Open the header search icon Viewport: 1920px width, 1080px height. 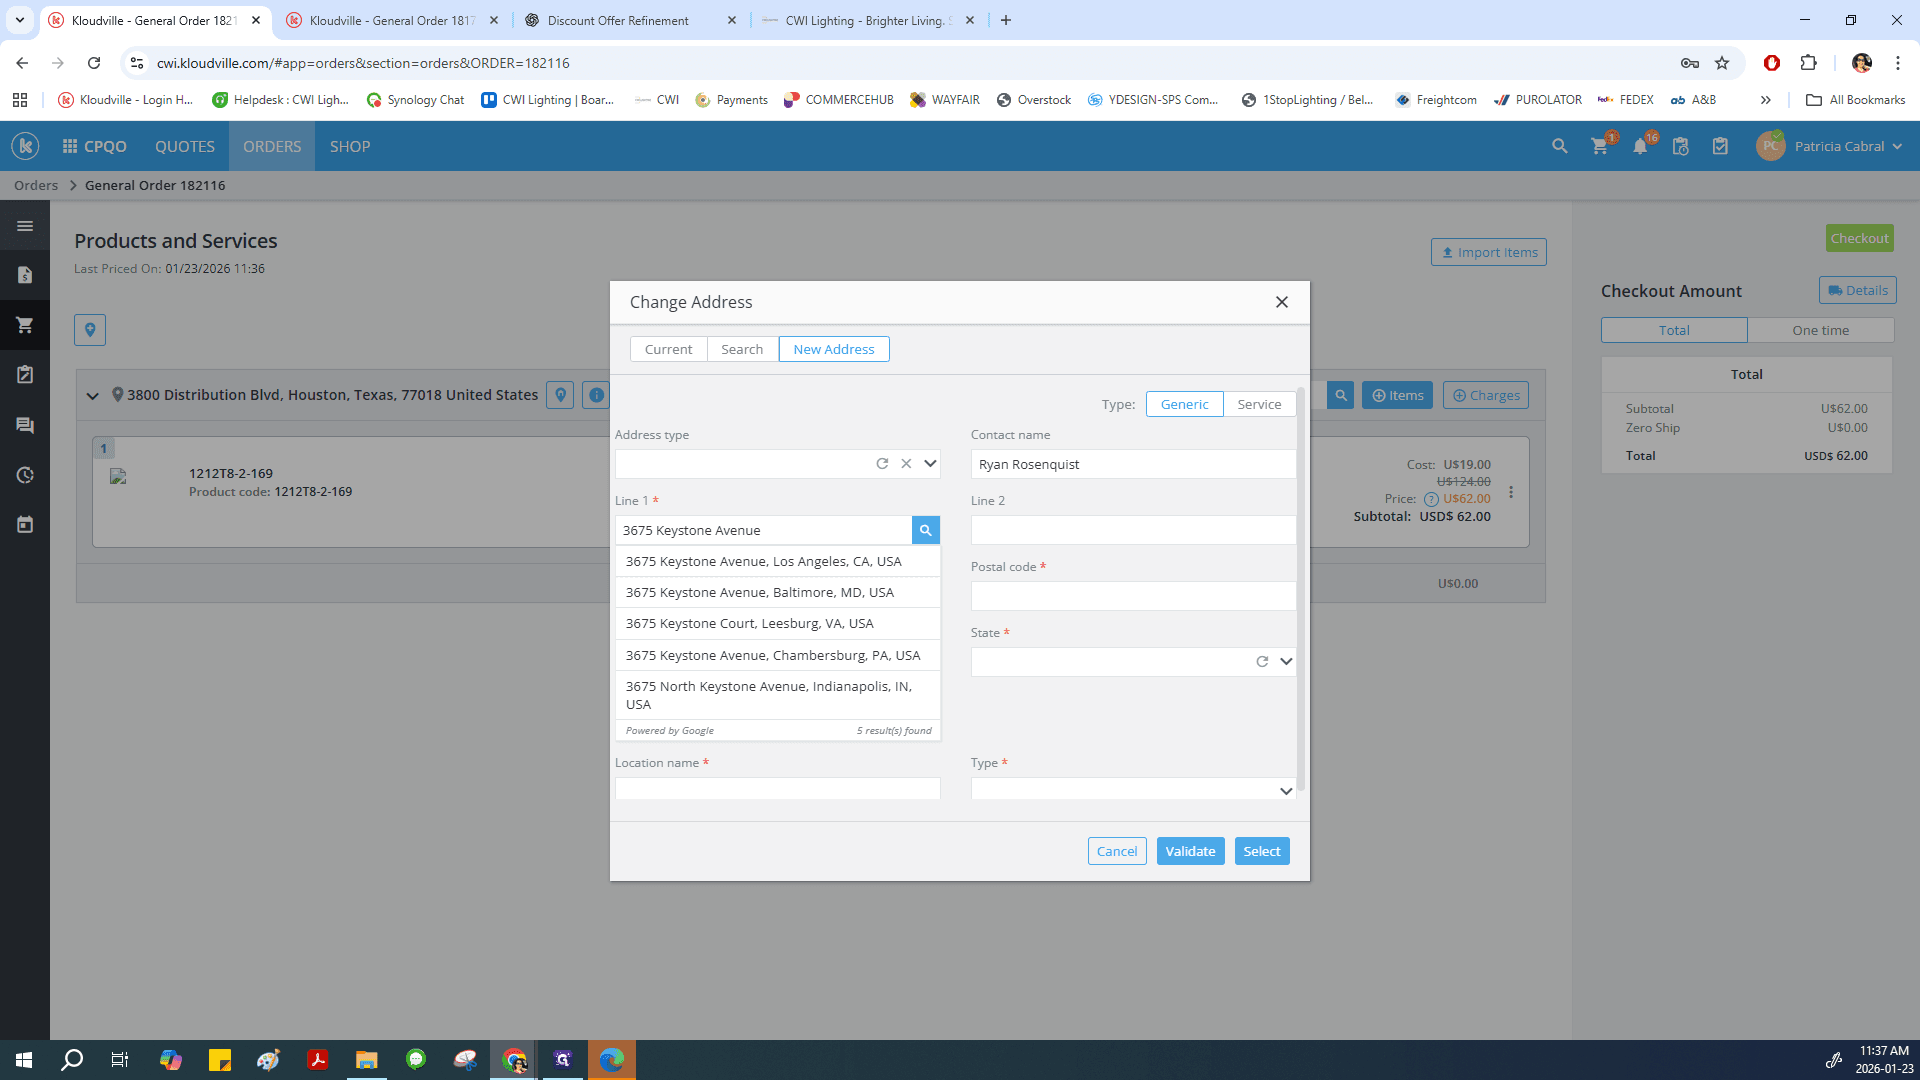point(1559,146)
